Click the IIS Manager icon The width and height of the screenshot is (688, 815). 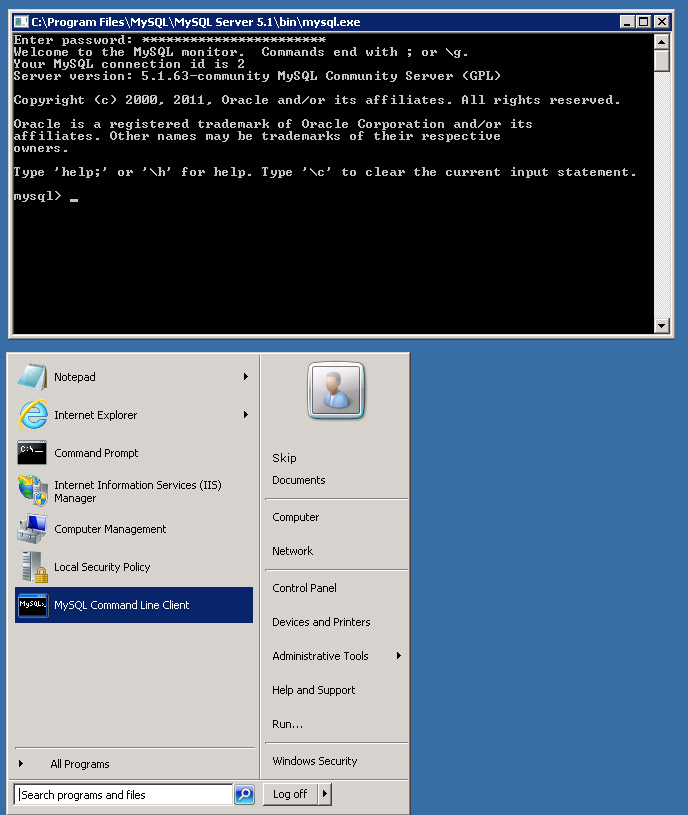pos(33,491)
